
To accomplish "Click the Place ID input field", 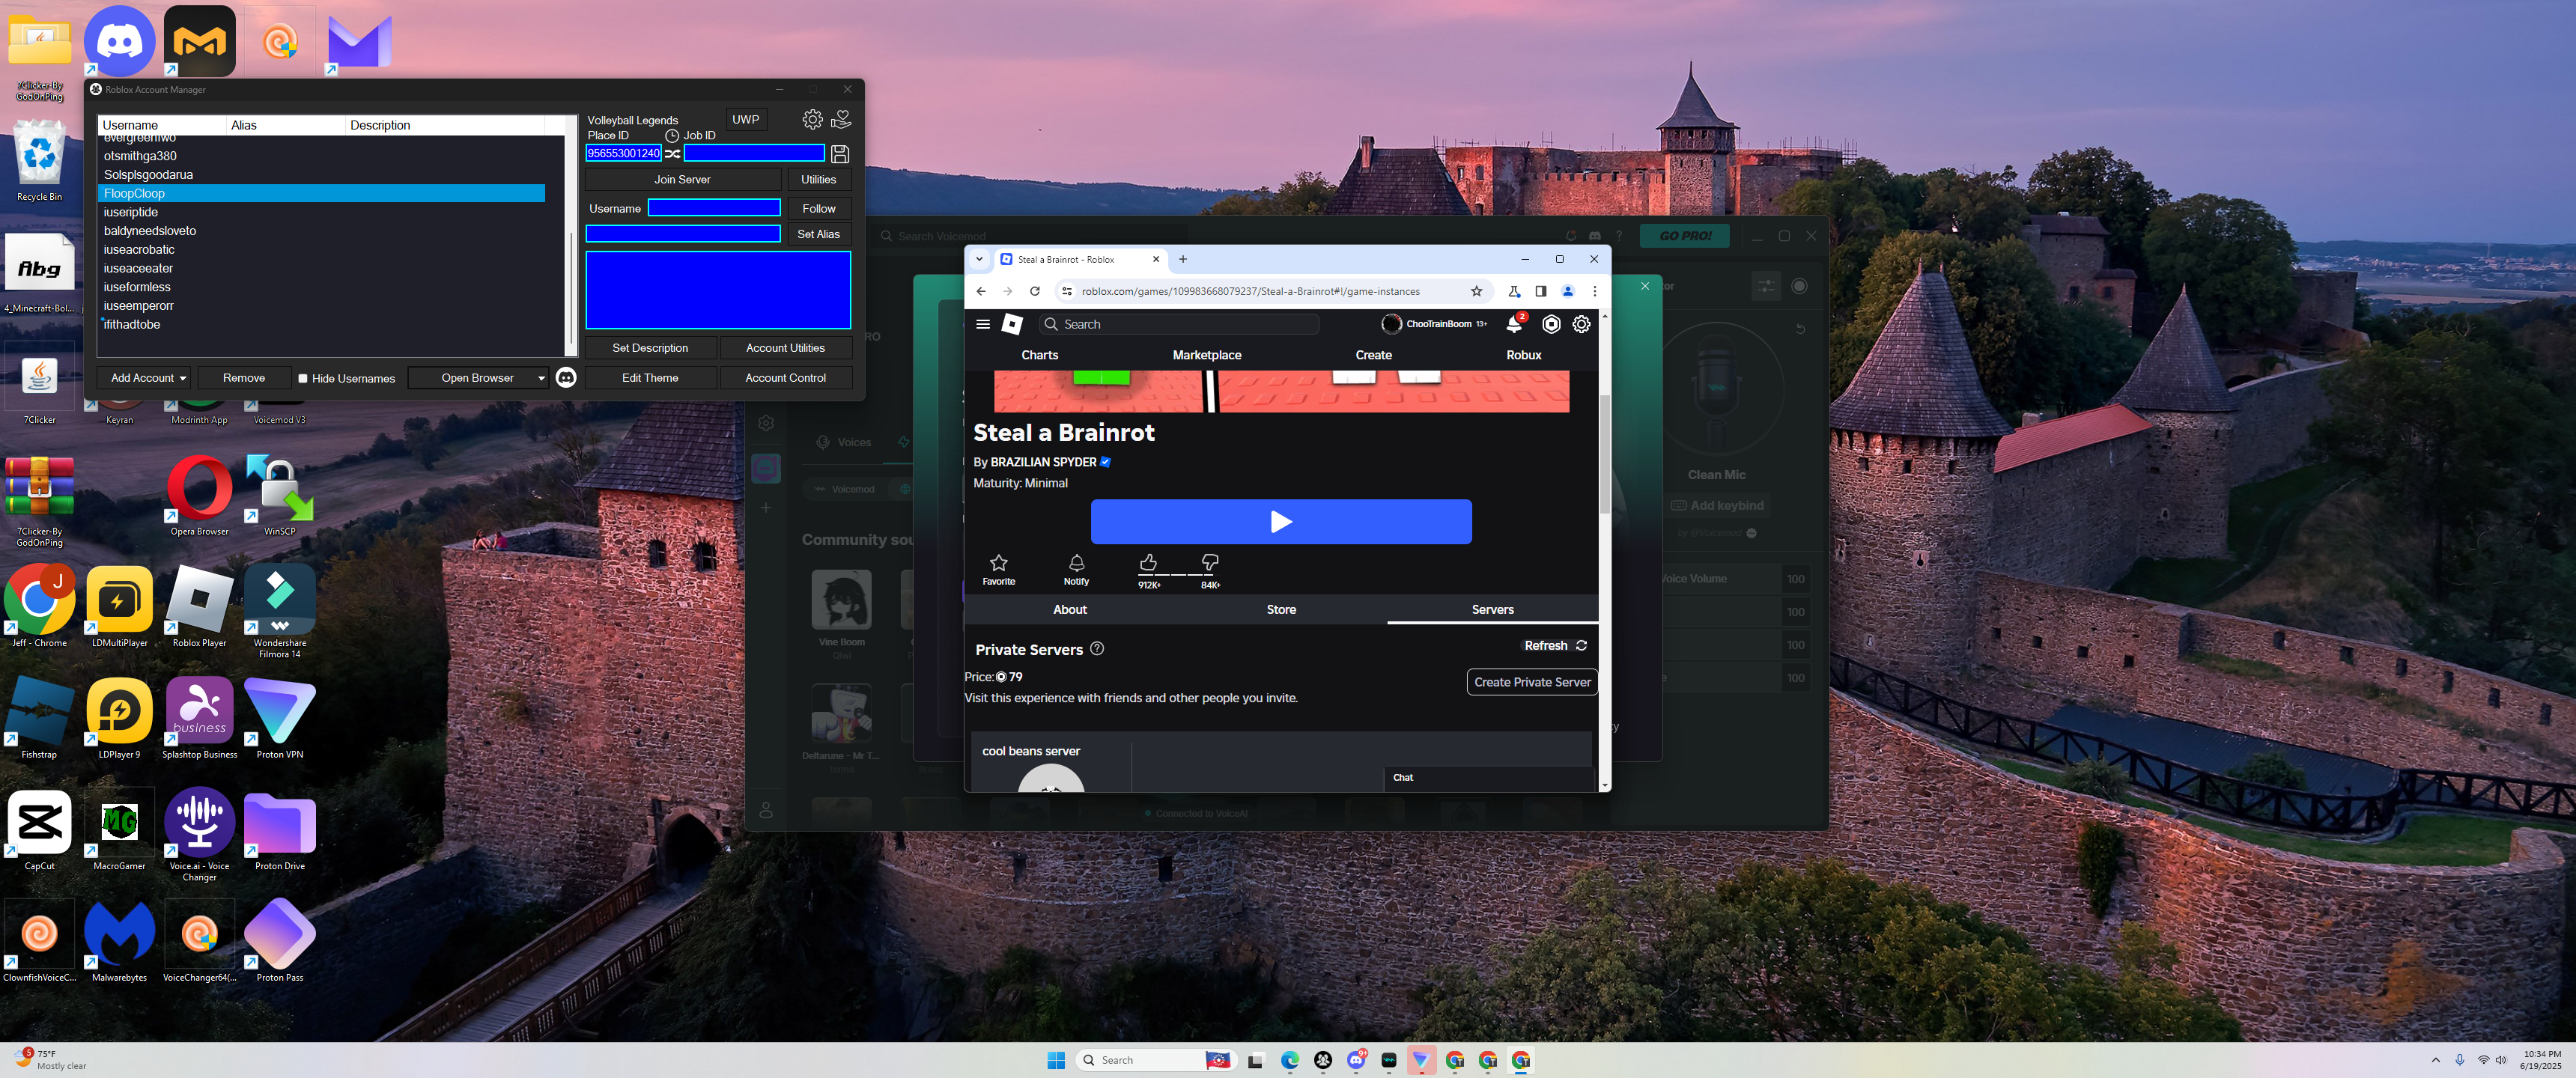I will point(623,153).
